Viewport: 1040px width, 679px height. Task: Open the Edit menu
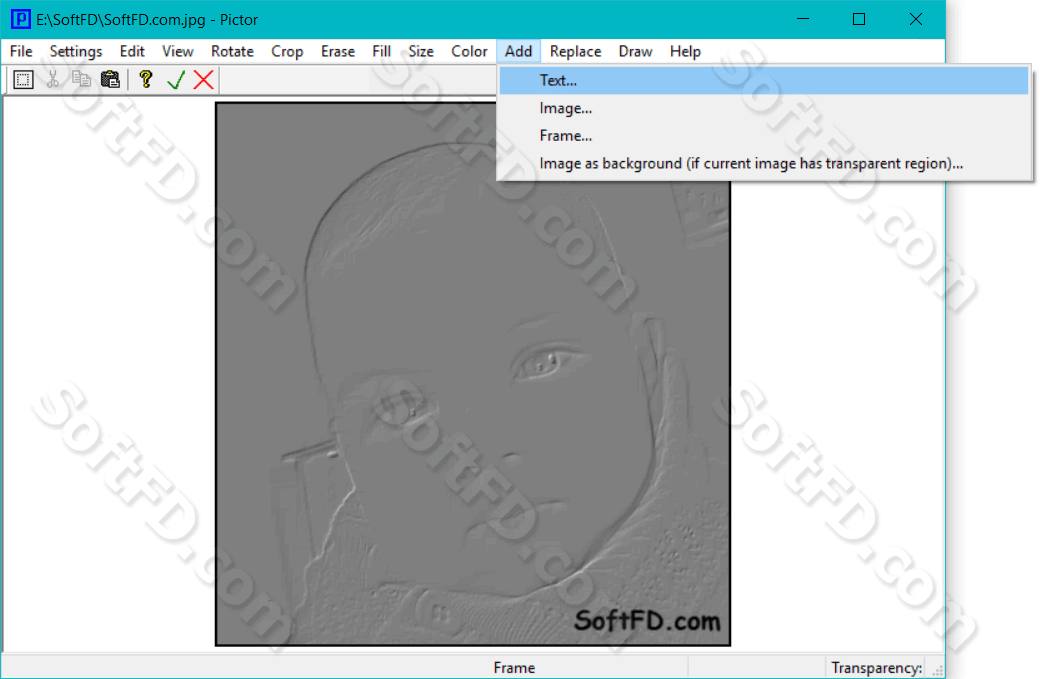[132, 51]
